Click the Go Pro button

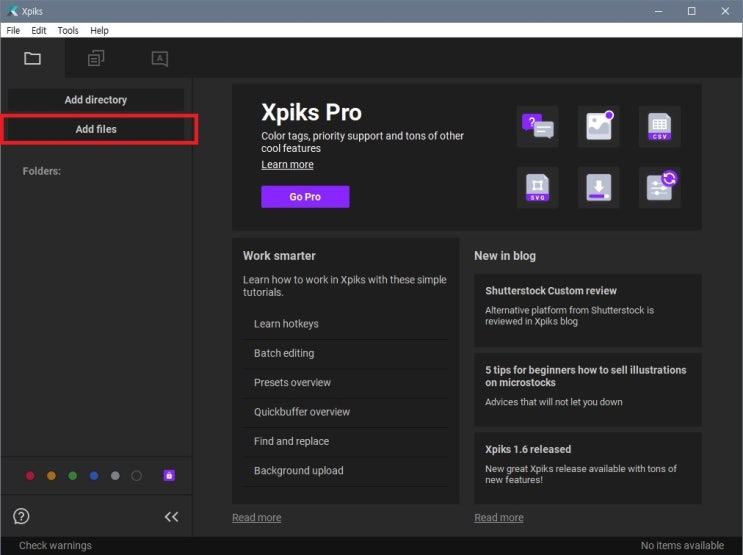[x=305, y=197]
